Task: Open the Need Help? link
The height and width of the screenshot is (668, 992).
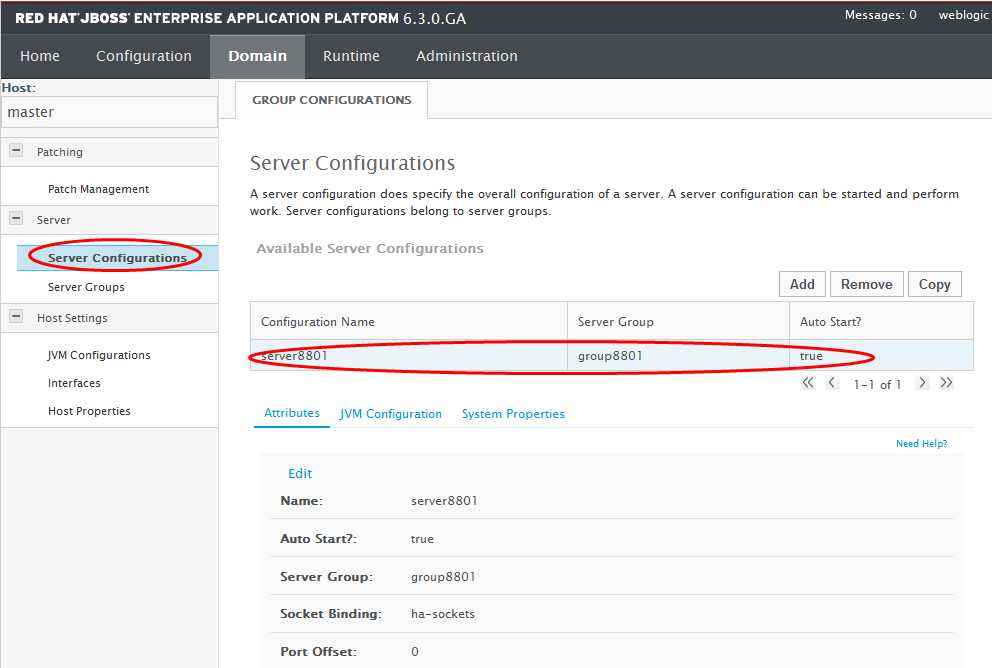Action: click(921, 443)
